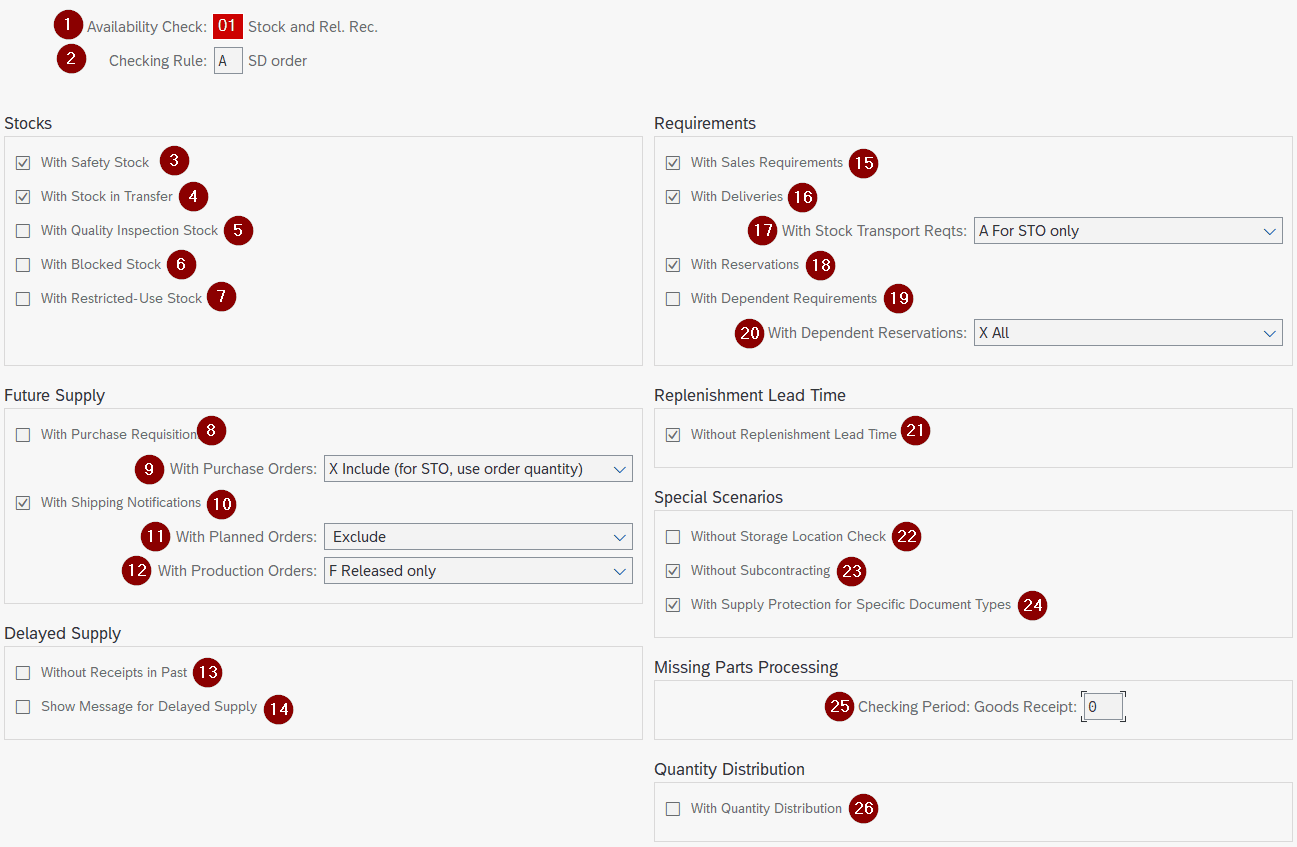Click the Checking Period Goods Receipt field
Viewport: 1297px width, 847px height.
click(1103, 706)
